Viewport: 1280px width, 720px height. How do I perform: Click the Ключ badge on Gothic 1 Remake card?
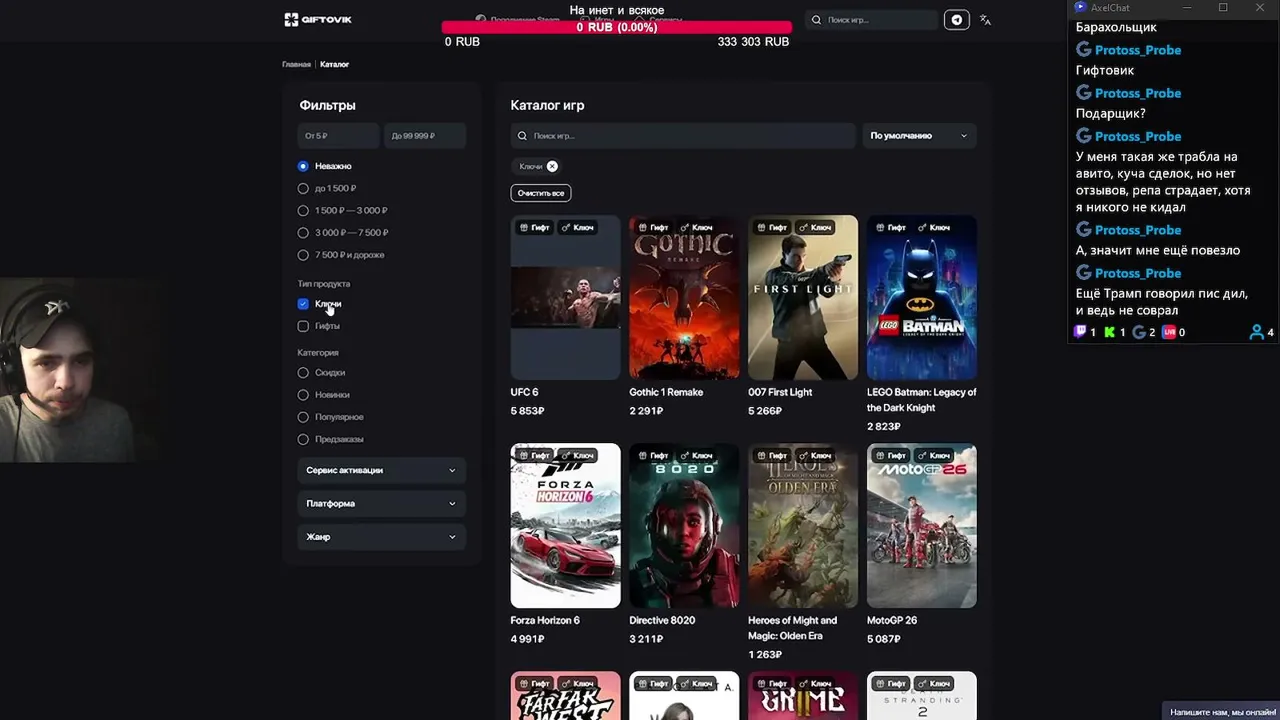point(696,227)
